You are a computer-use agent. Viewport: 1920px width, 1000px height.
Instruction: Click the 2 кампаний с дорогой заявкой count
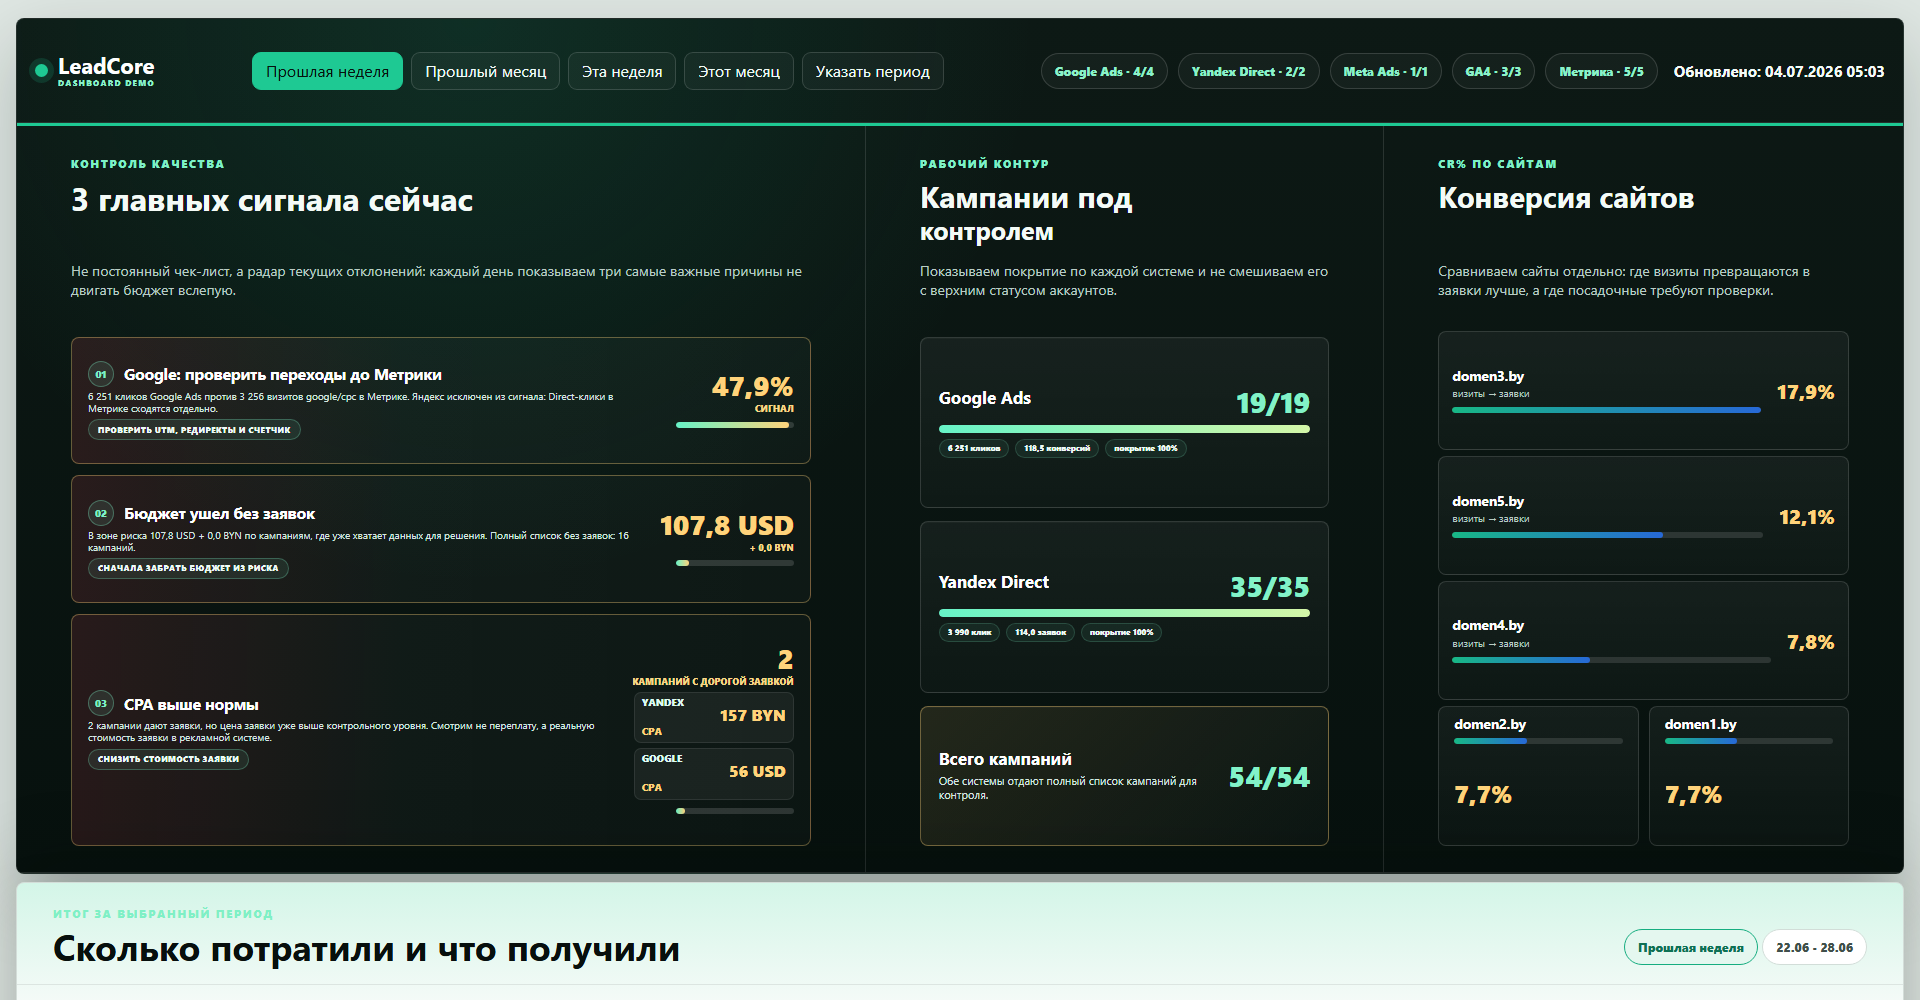pyautogui.click(x=785, y=659)
